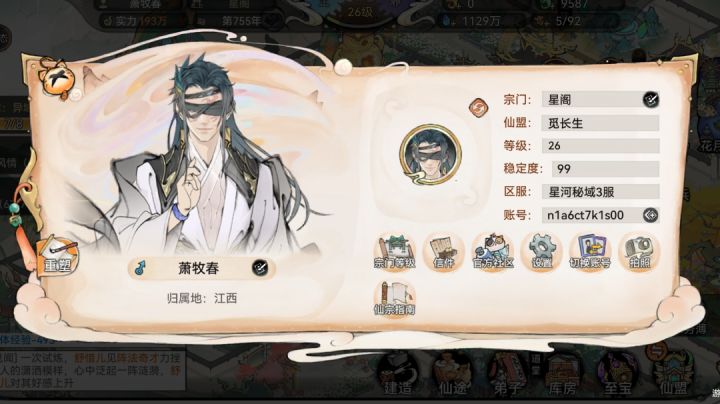This screenshot has height=404, width=720.
Task: Select the 区服 field 星河秘域3服
Action: [x=601, y=192]
